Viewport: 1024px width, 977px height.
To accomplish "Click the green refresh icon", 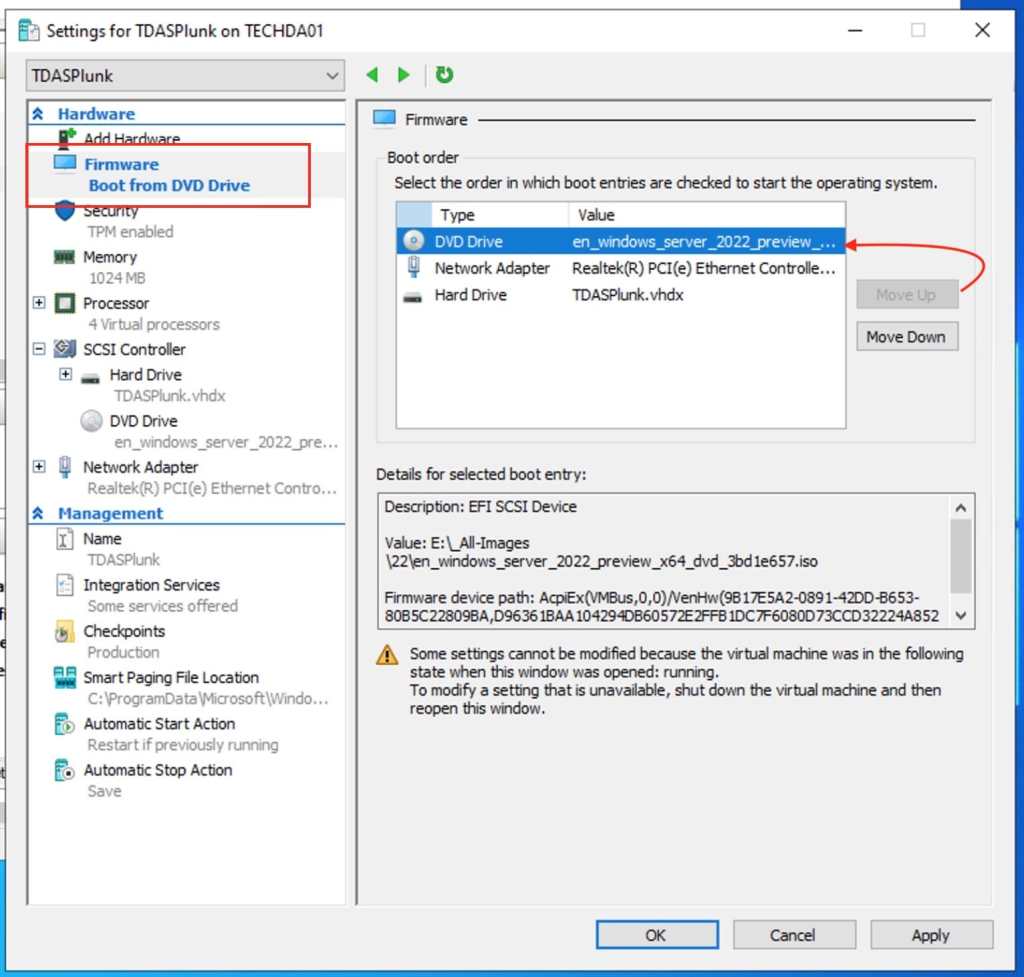I will pos(445,75).
